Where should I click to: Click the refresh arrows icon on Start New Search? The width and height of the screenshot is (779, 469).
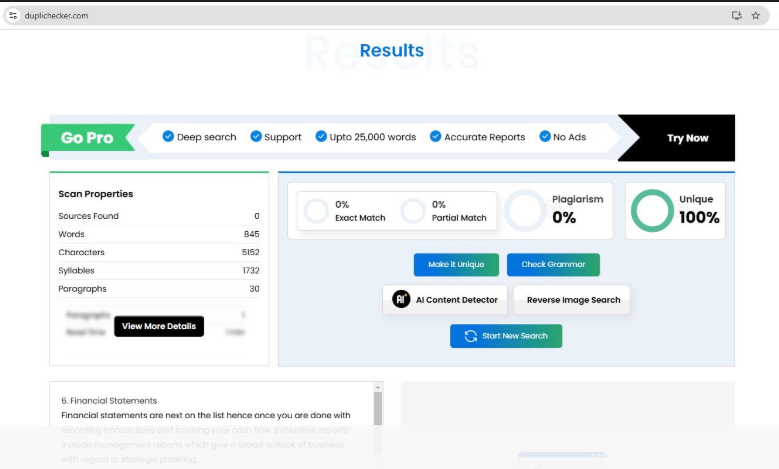pos(470,336)
